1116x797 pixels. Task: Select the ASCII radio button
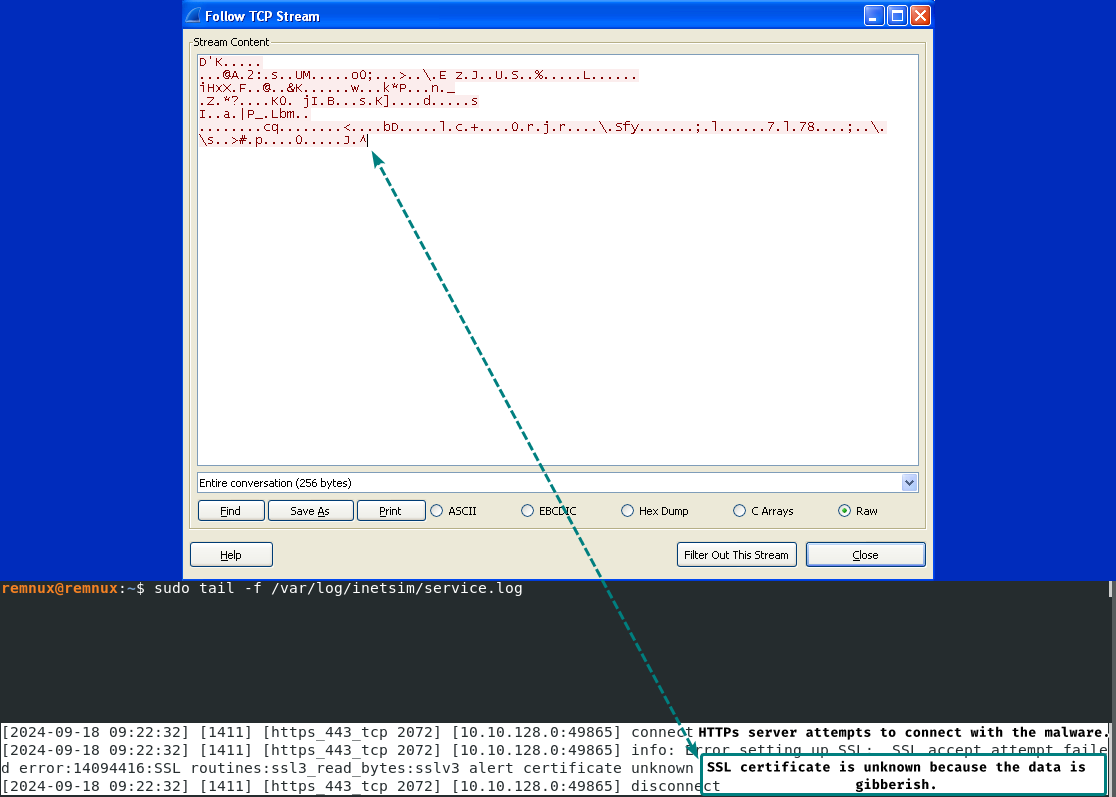[x=436, y=511]
